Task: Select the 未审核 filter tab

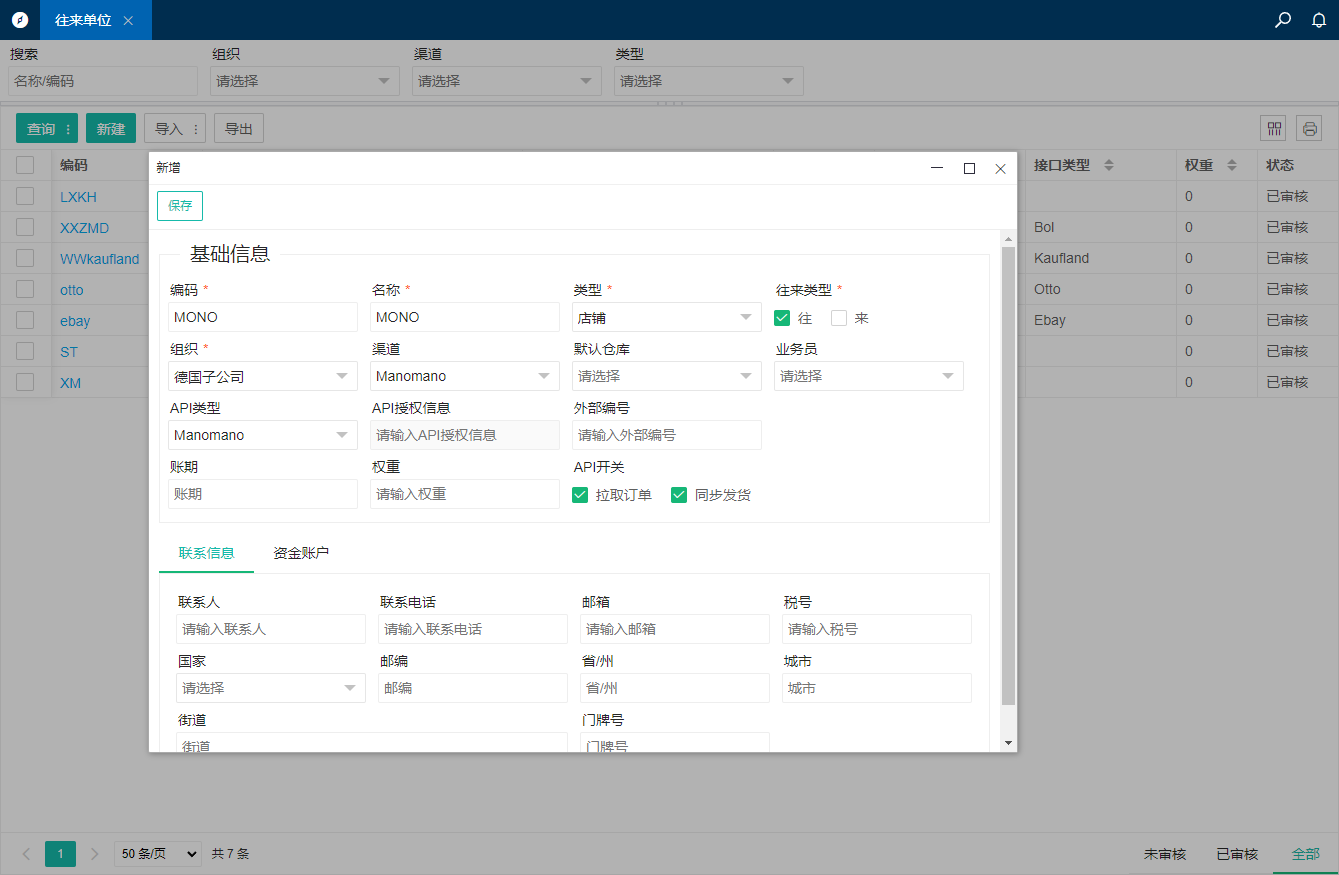Action: click(x=1164, y=854)
